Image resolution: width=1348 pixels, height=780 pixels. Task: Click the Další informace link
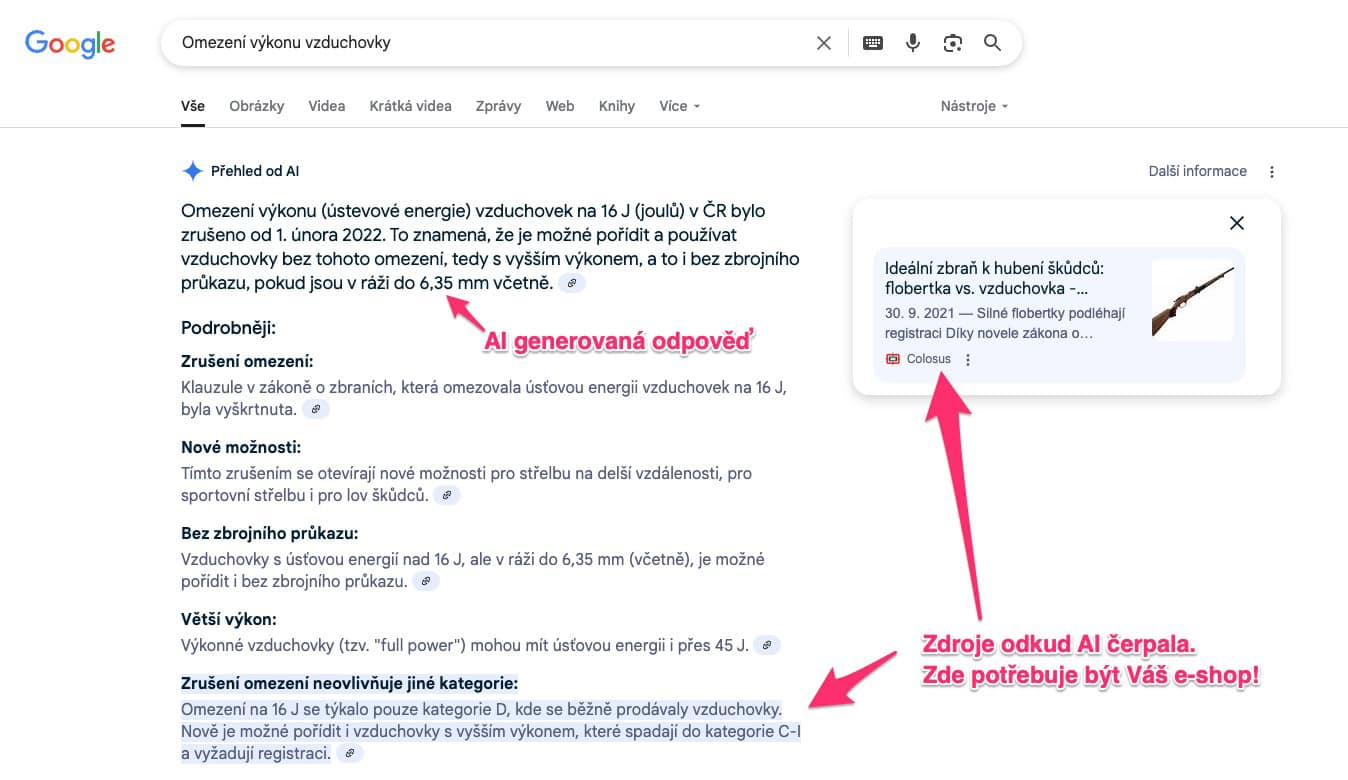pos(1197,171)
